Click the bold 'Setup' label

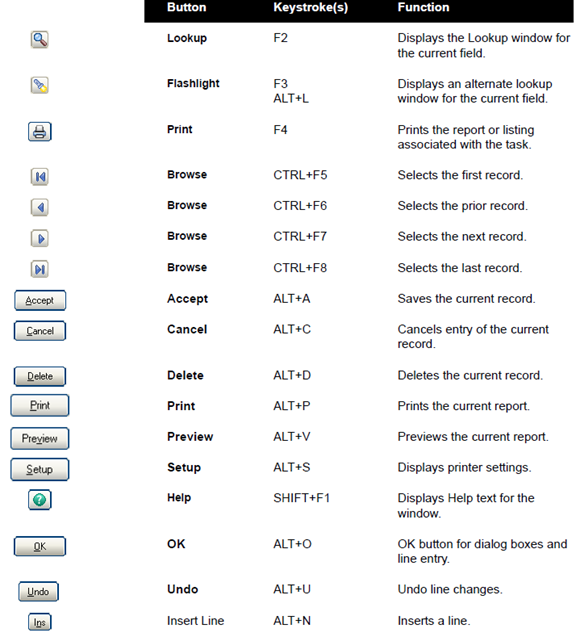click(184, 468)
